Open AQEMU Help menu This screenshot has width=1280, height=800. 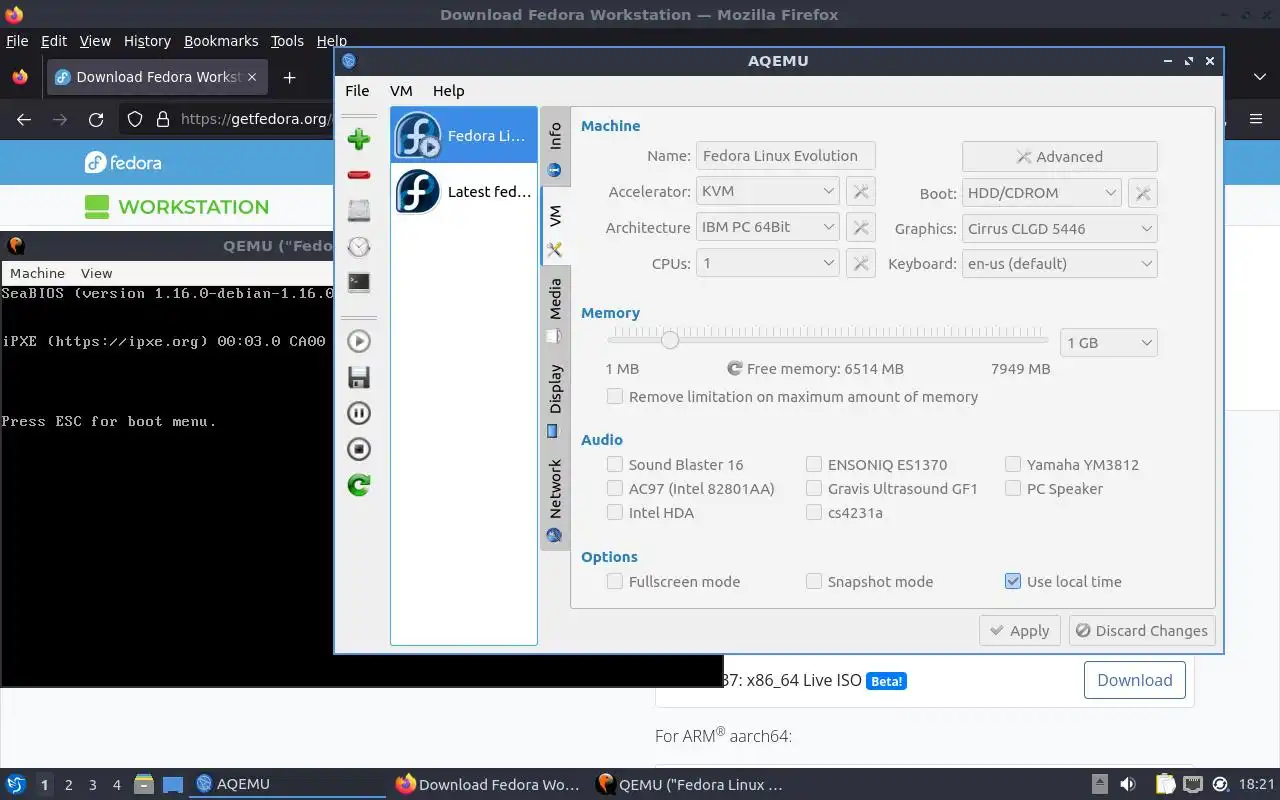[x=448, y=90]
